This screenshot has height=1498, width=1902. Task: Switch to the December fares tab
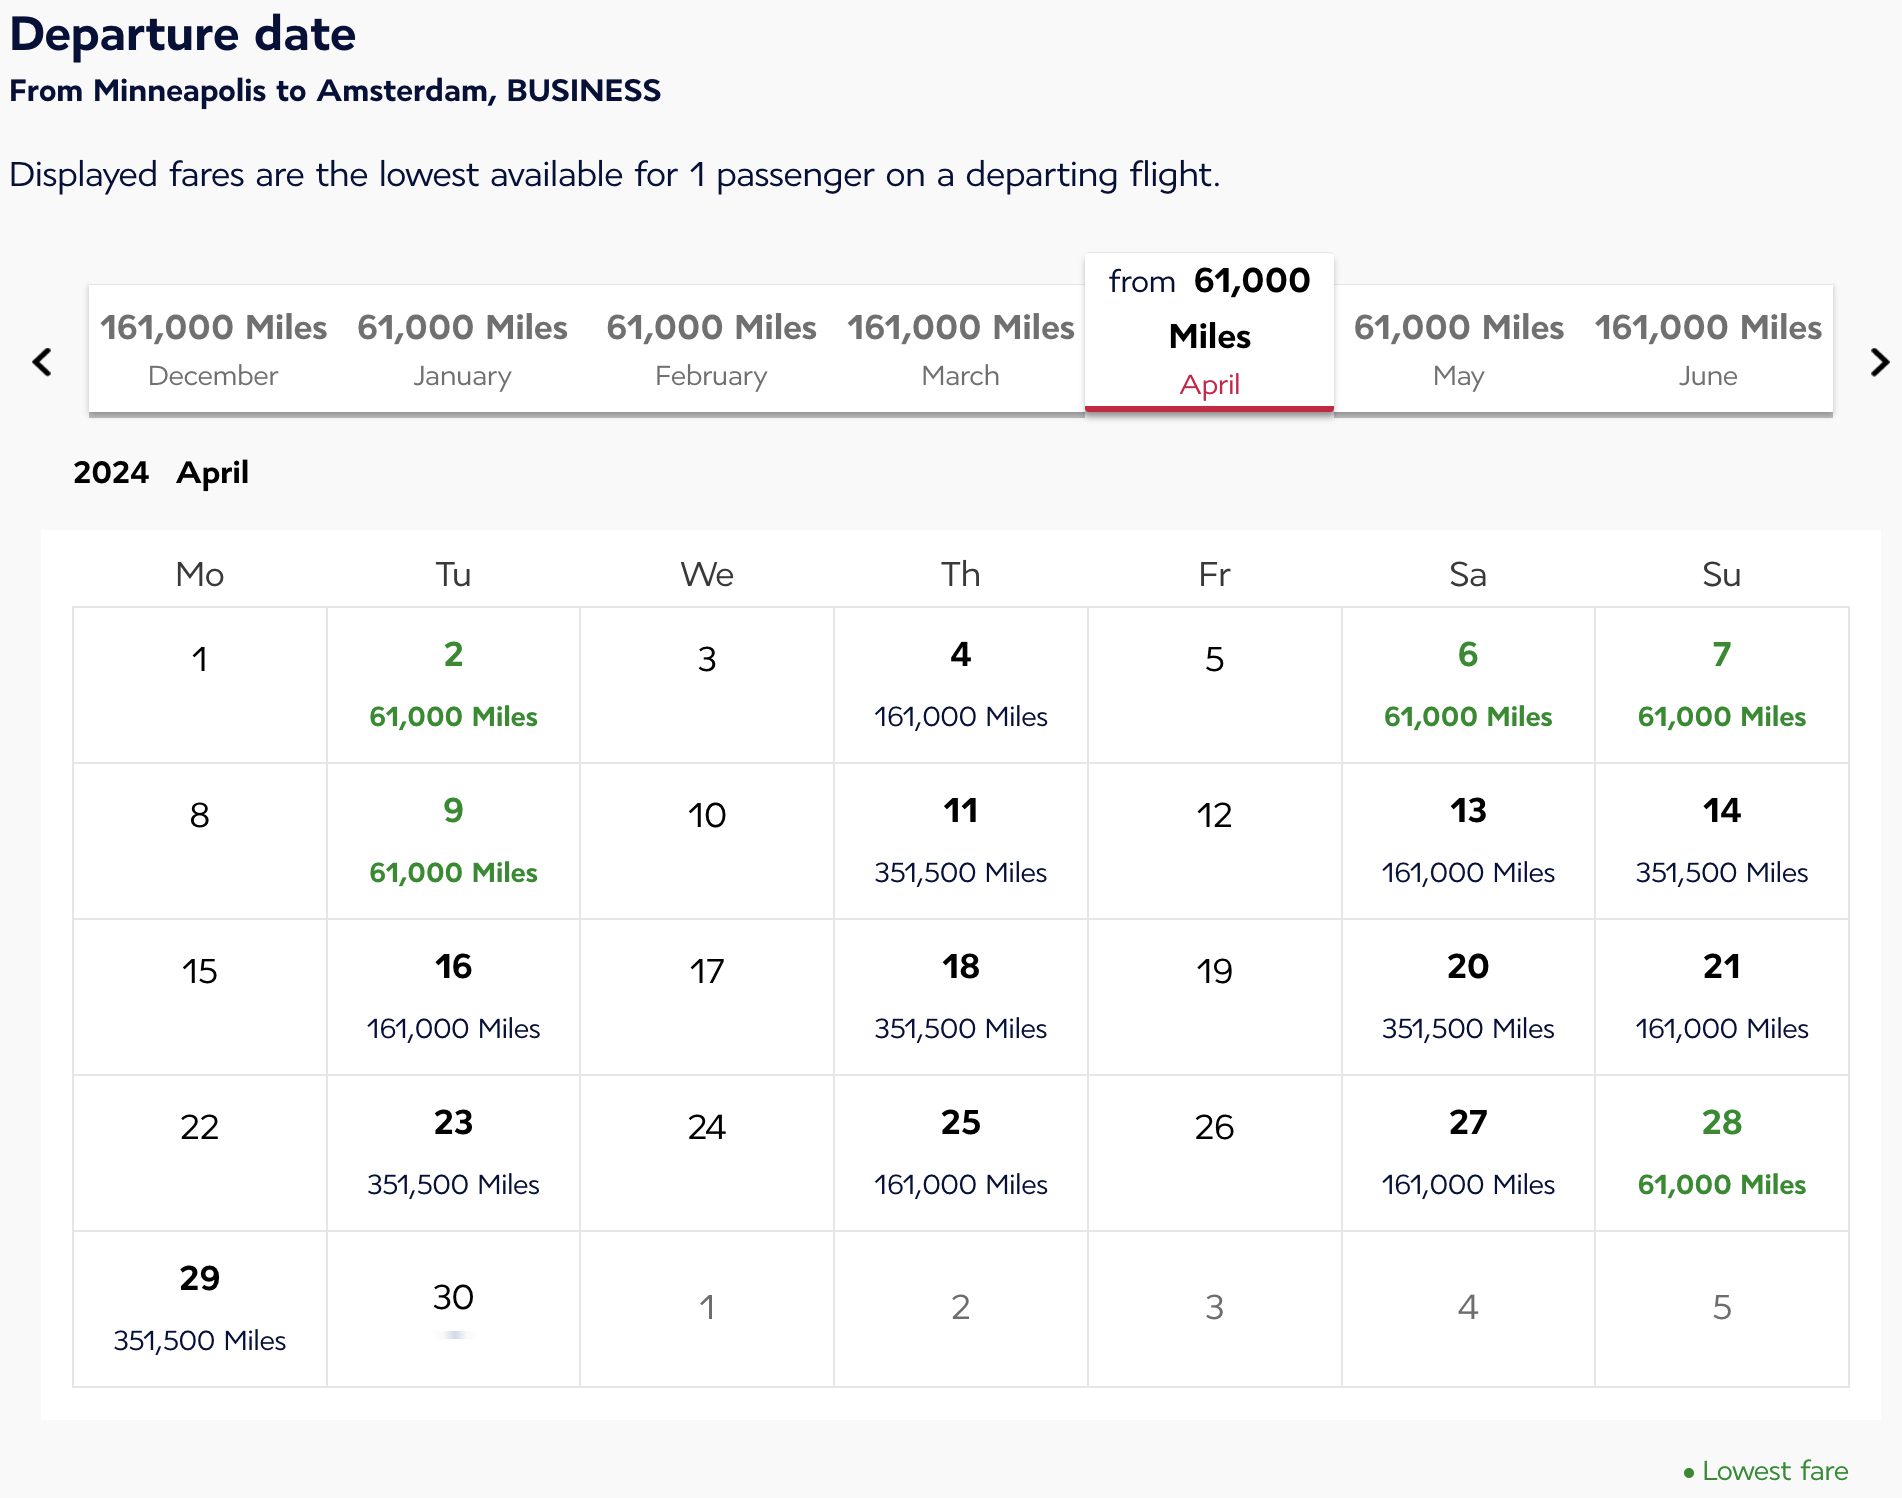pyautogui.click(x=213, y=348)
